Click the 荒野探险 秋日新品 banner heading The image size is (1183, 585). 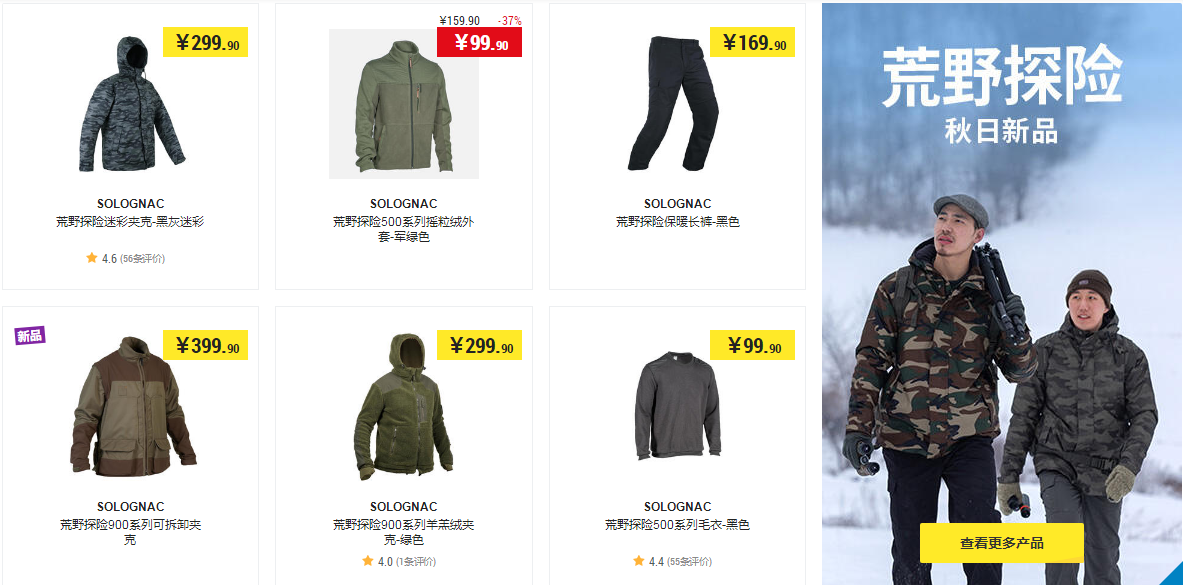point(1002,94)
